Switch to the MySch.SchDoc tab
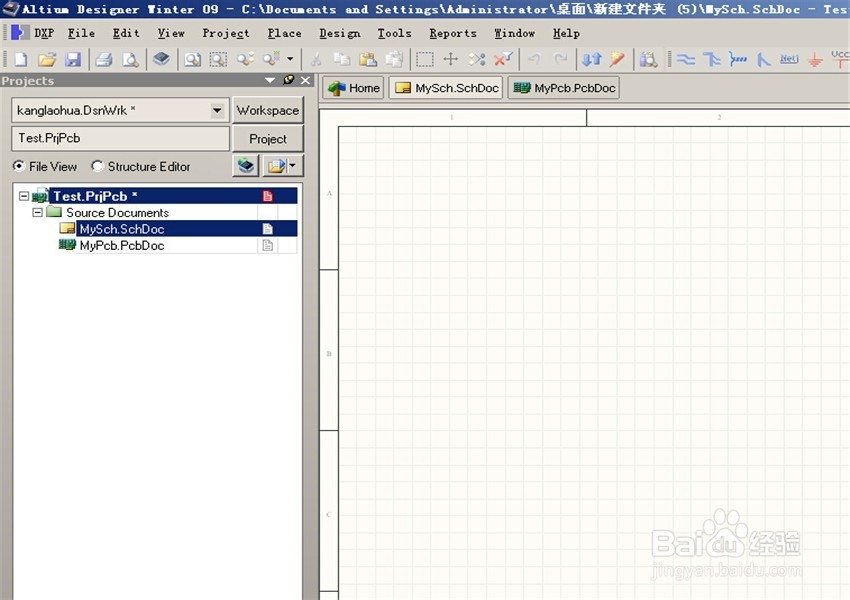The width and height of the screenshot is (850, 600). click(x=446, y=88)
